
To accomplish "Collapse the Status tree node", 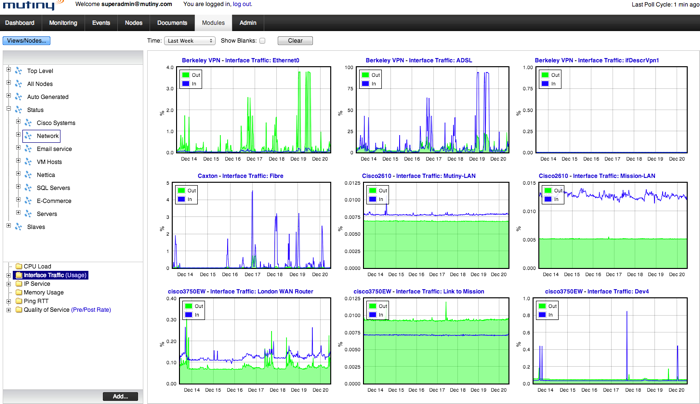I will coord(8,109).
